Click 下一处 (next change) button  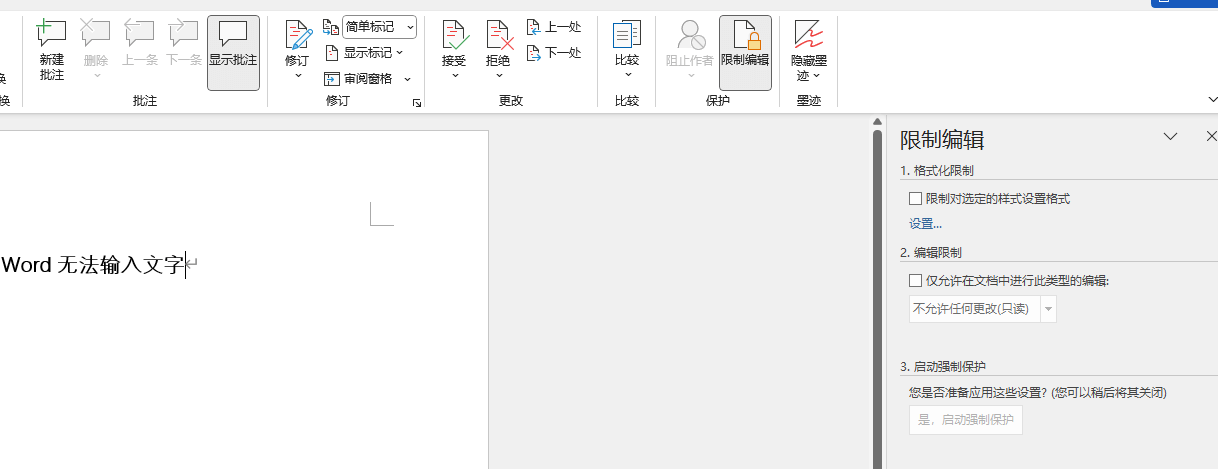(554, 53)
